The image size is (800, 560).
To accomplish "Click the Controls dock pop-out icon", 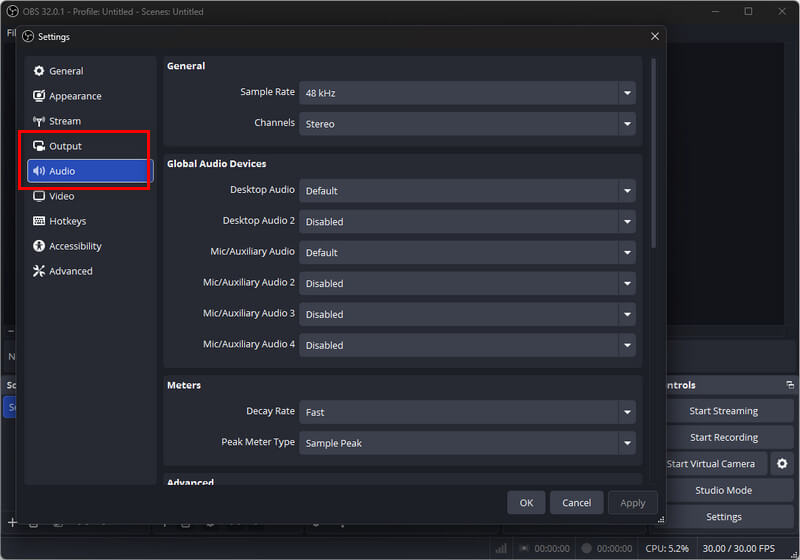I will (790, 385).
